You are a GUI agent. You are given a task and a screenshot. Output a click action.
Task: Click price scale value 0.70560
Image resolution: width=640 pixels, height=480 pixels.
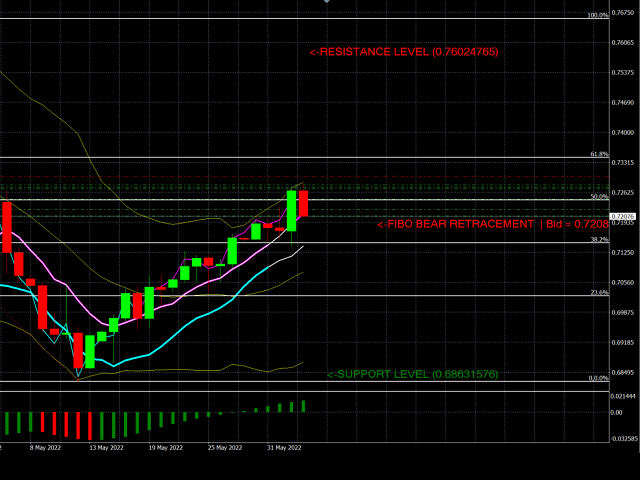(x=623, y=282)
